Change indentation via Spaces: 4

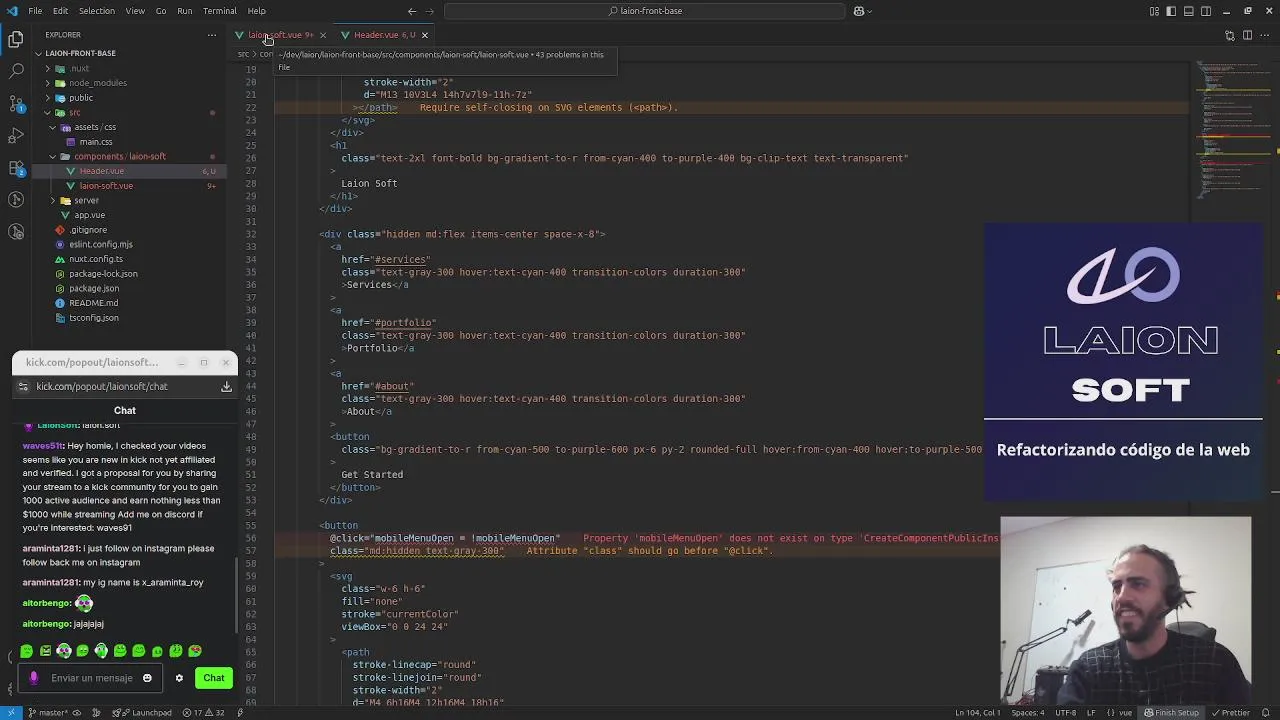(x=1027, y=713)
